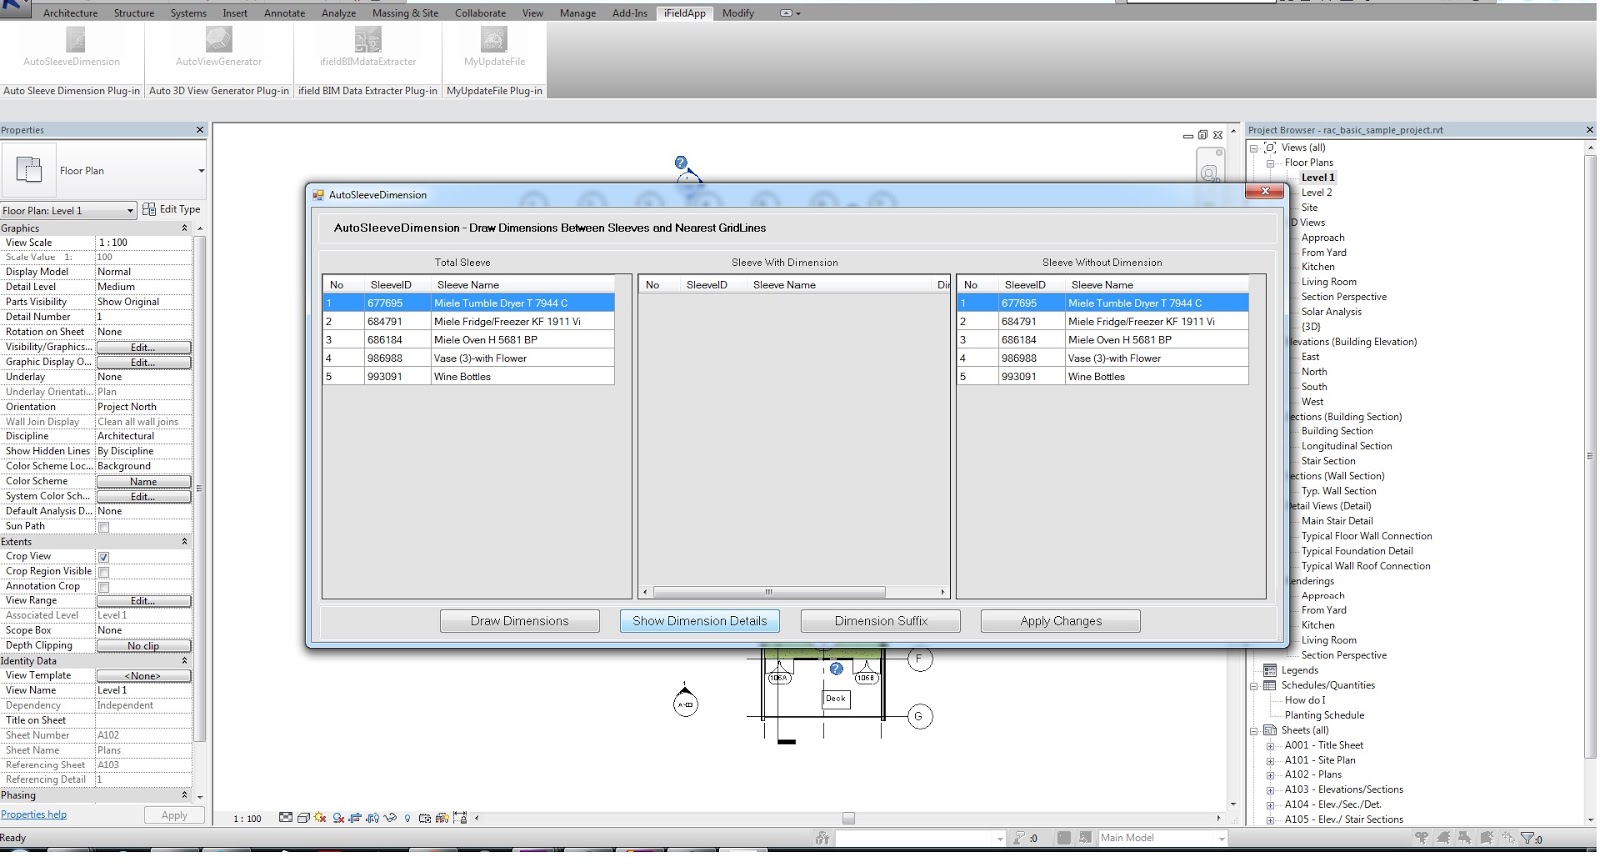This screenshot has width=1600, height=867.
Task: Open the ifieldBIMdataExtracter plug-in icon
Action: tap(368, 40)
